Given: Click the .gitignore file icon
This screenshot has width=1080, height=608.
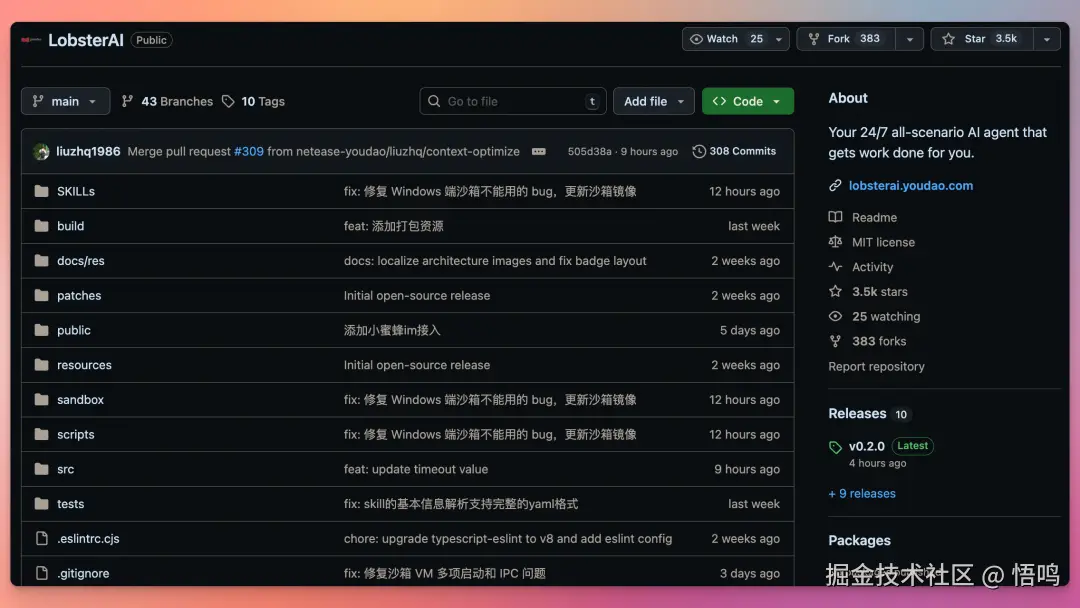Looking at the screenshot, I should tap(41, 573).
